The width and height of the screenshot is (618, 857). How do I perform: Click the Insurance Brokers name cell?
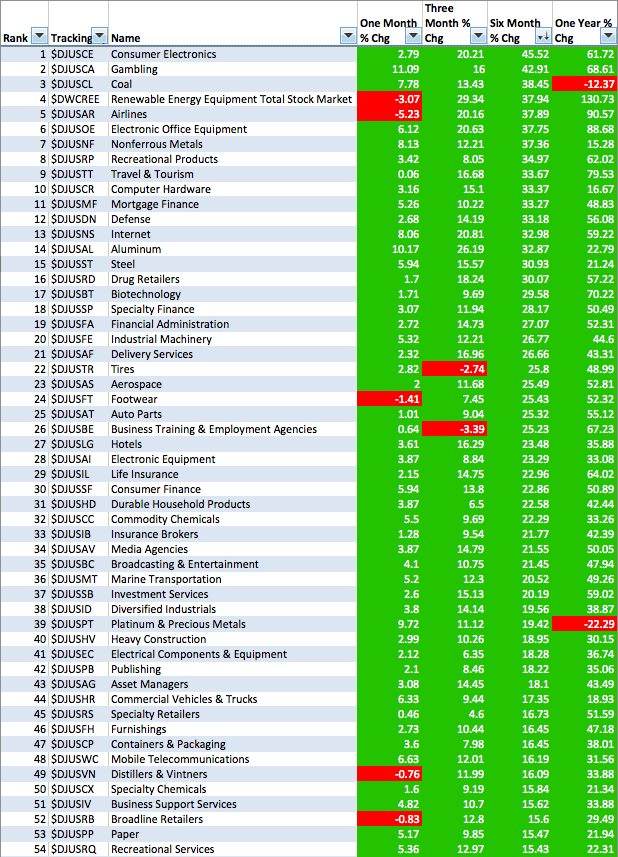[233, 534]
